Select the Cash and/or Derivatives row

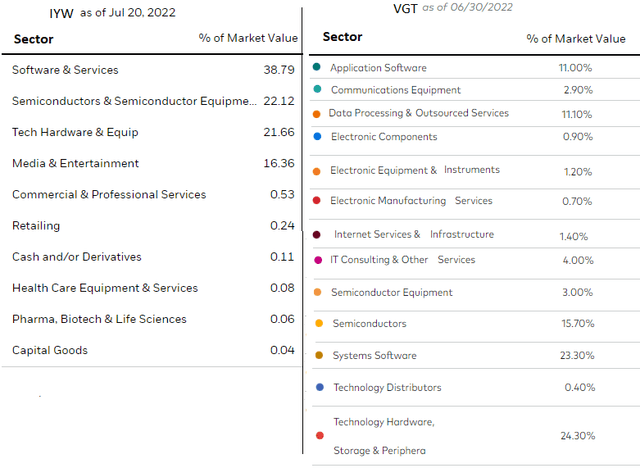[x=82, y=257]
